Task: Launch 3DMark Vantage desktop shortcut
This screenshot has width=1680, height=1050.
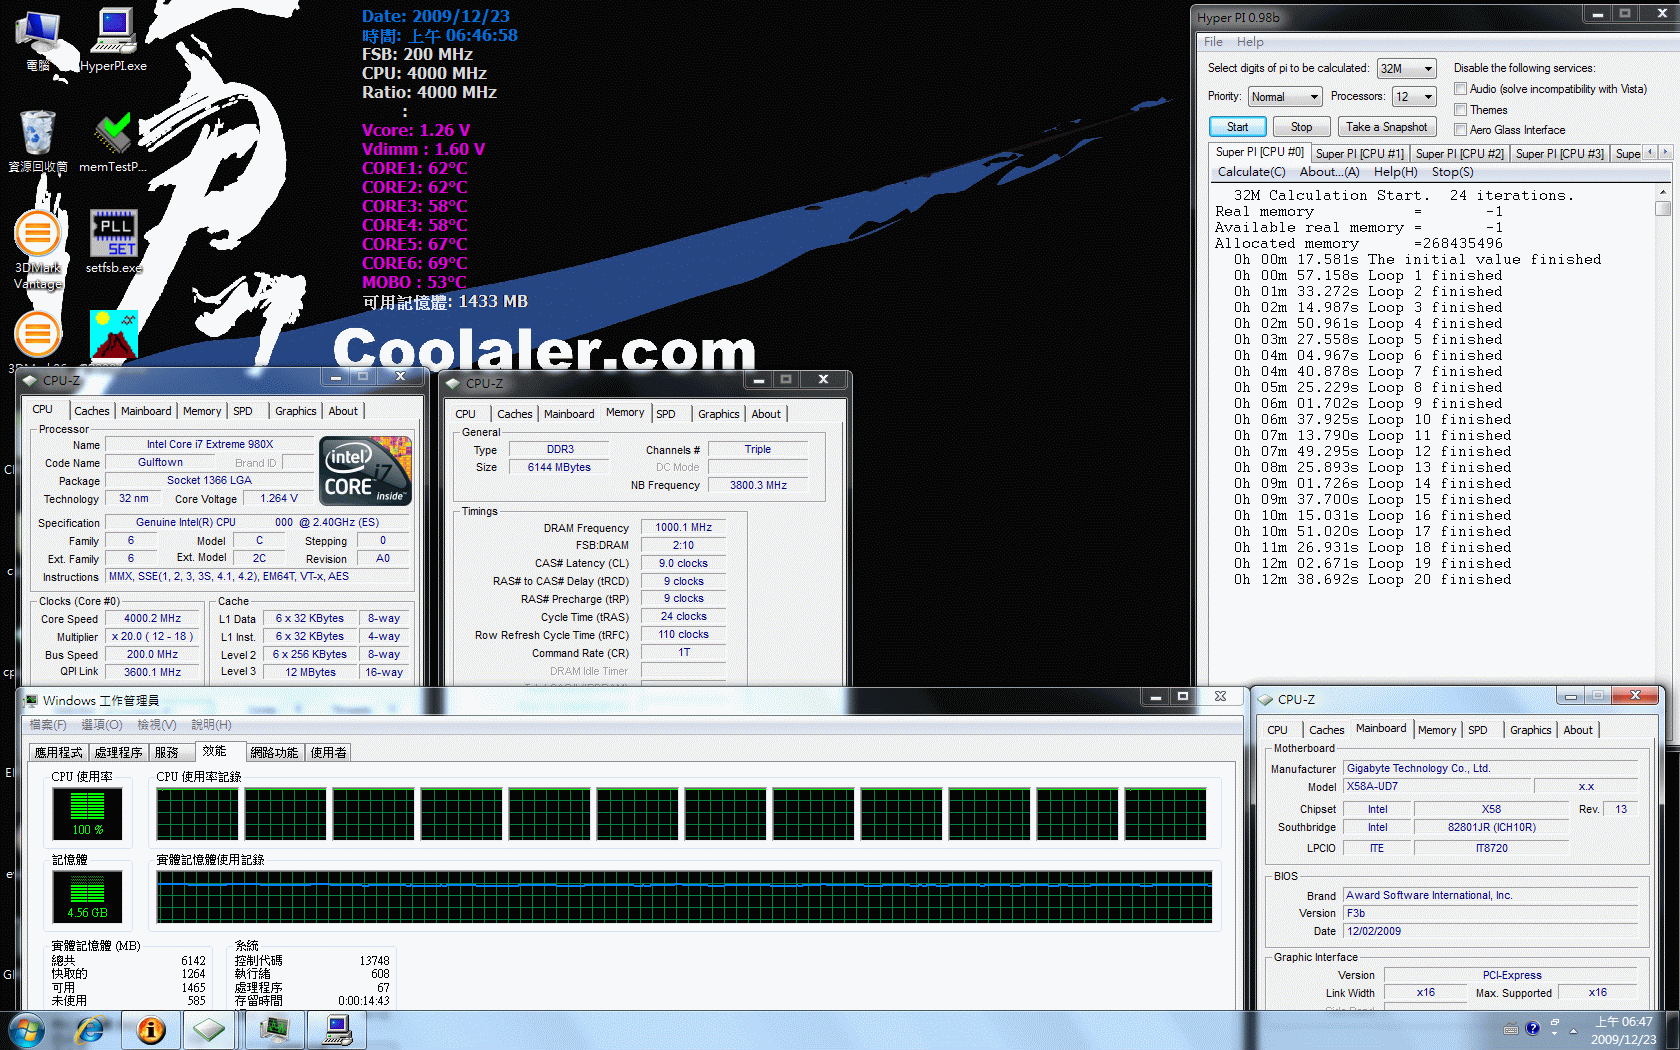Action: (38, 248)
